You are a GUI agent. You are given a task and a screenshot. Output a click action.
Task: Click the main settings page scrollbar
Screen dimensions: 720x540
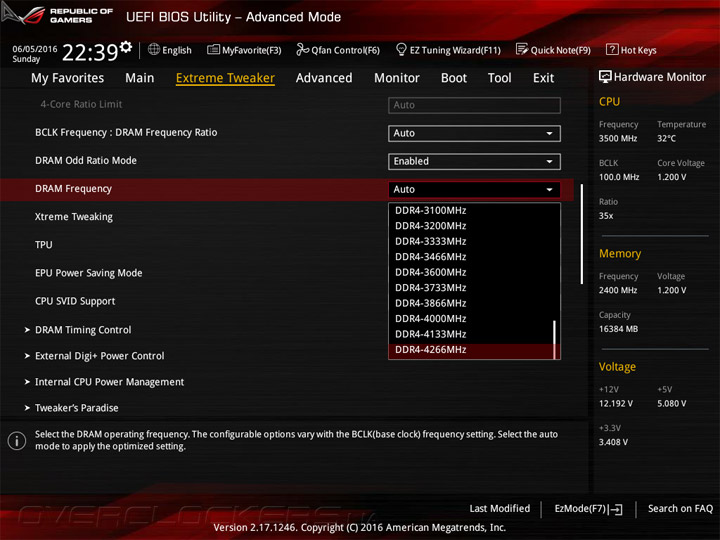click(x=581, y=234)
